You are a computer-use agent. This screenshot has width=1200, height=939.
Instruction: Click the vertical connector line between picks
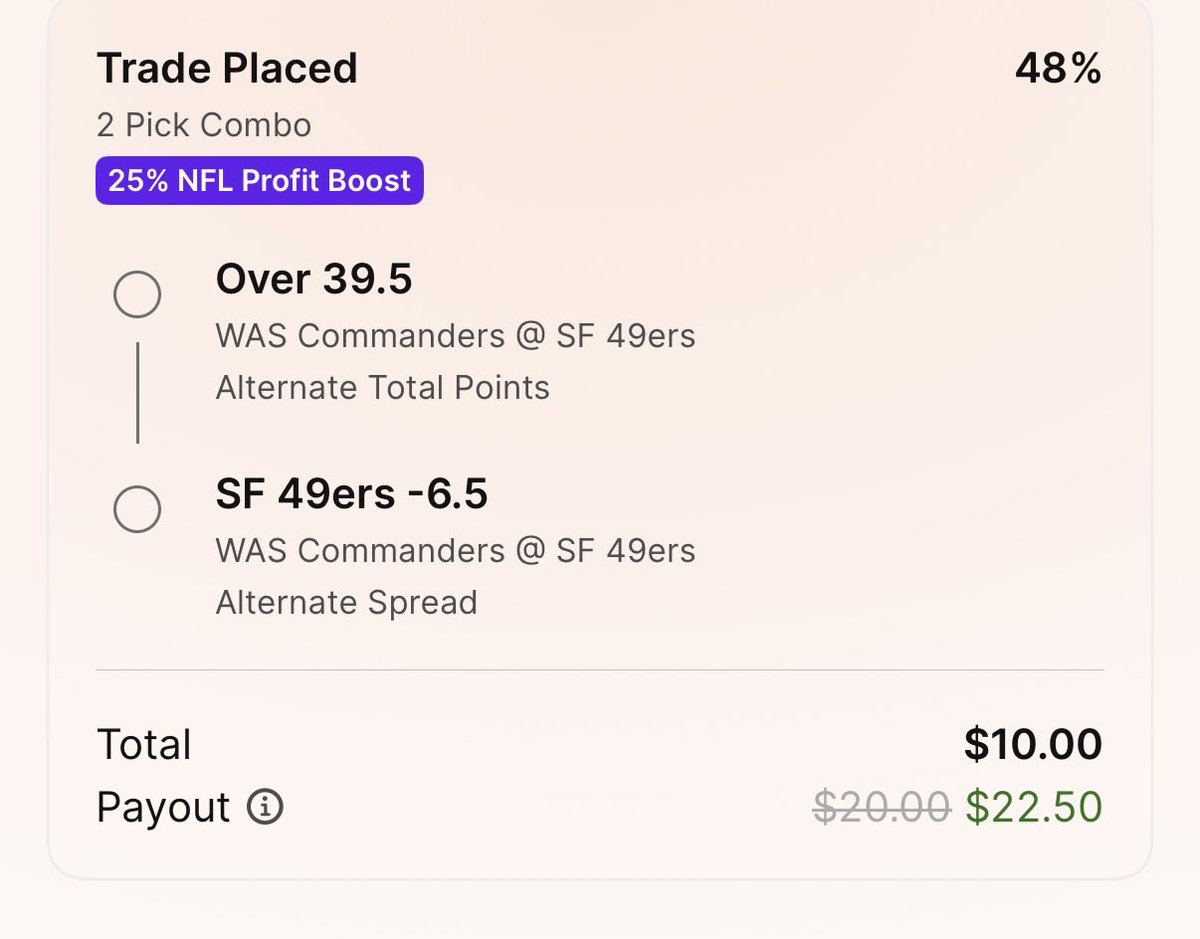tap(137, 392)
